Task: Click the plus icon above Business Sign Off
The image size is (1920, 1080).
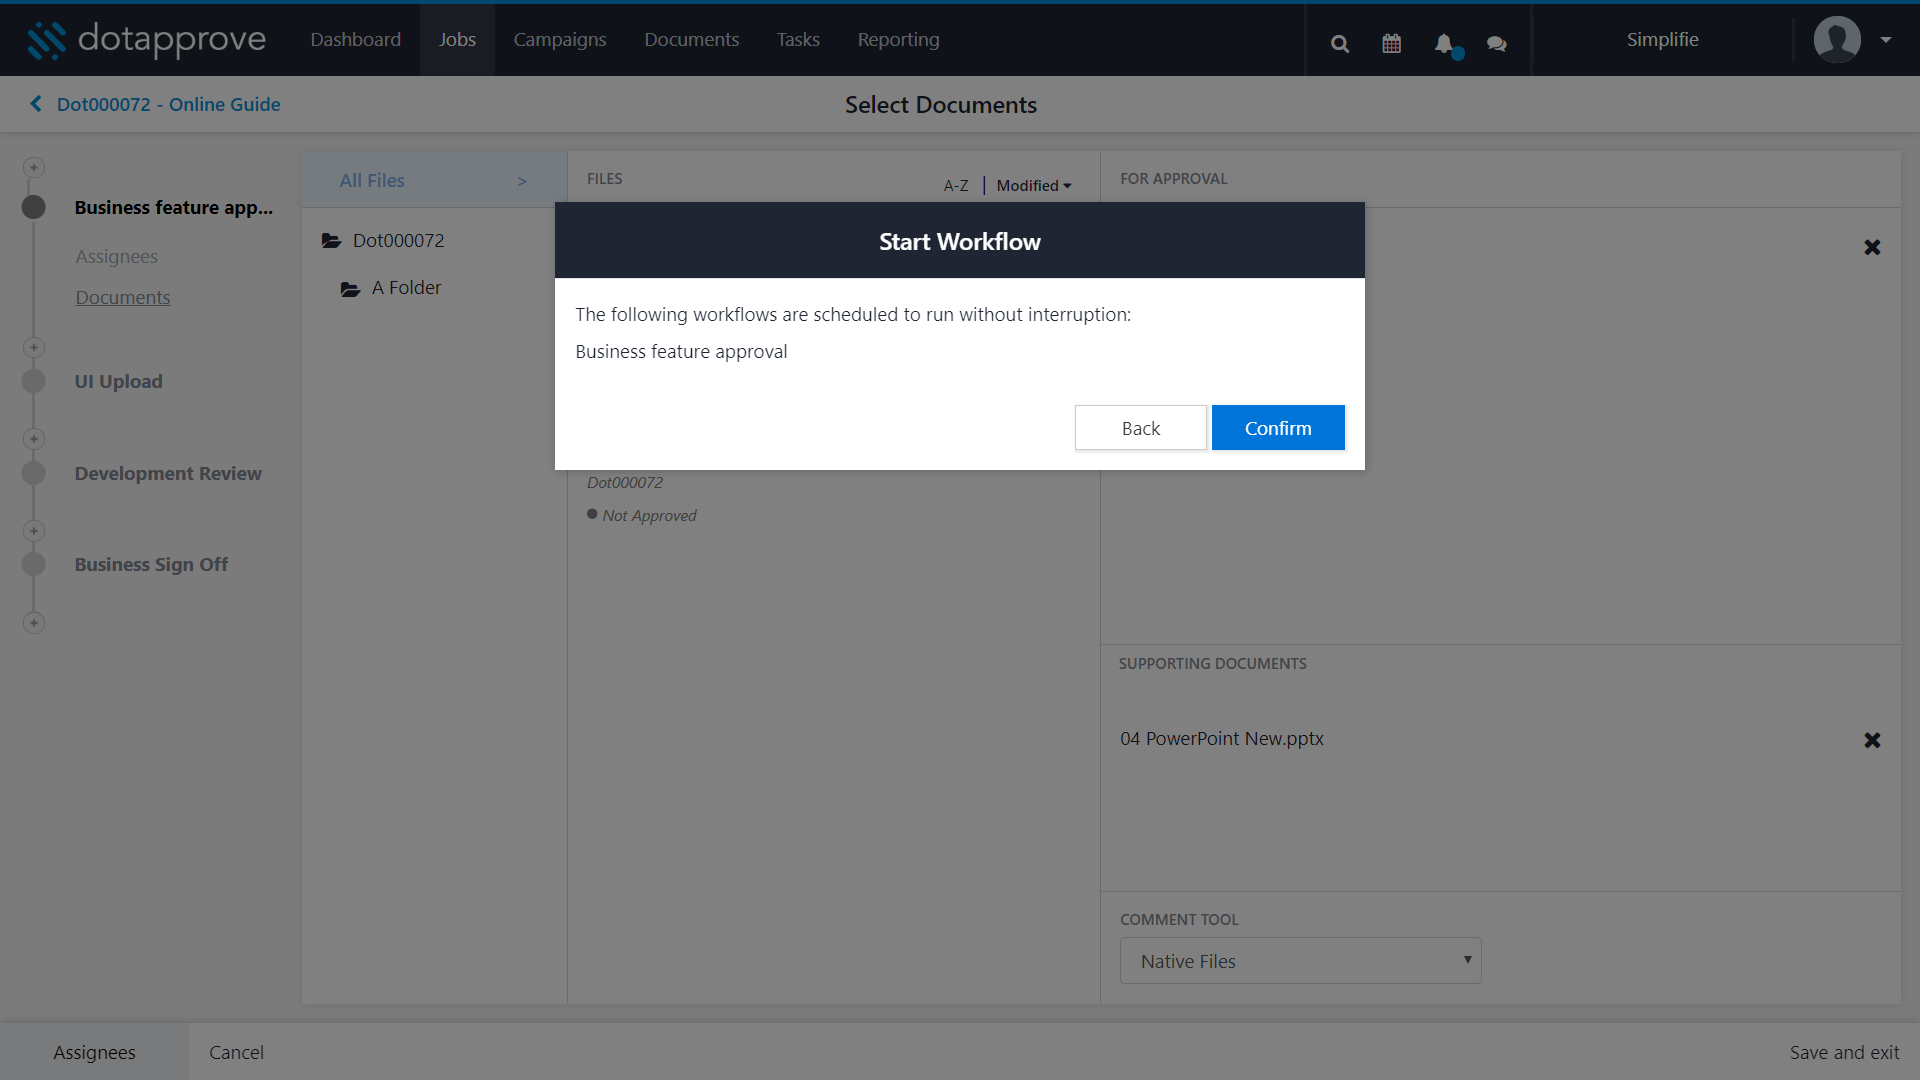Action: [34, 531]
